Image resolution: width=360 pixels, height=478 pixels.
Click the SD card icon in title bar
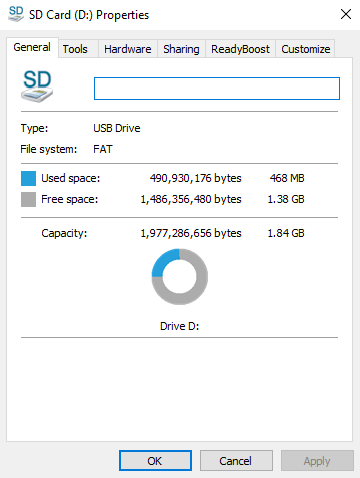click(x=16, y=14)
